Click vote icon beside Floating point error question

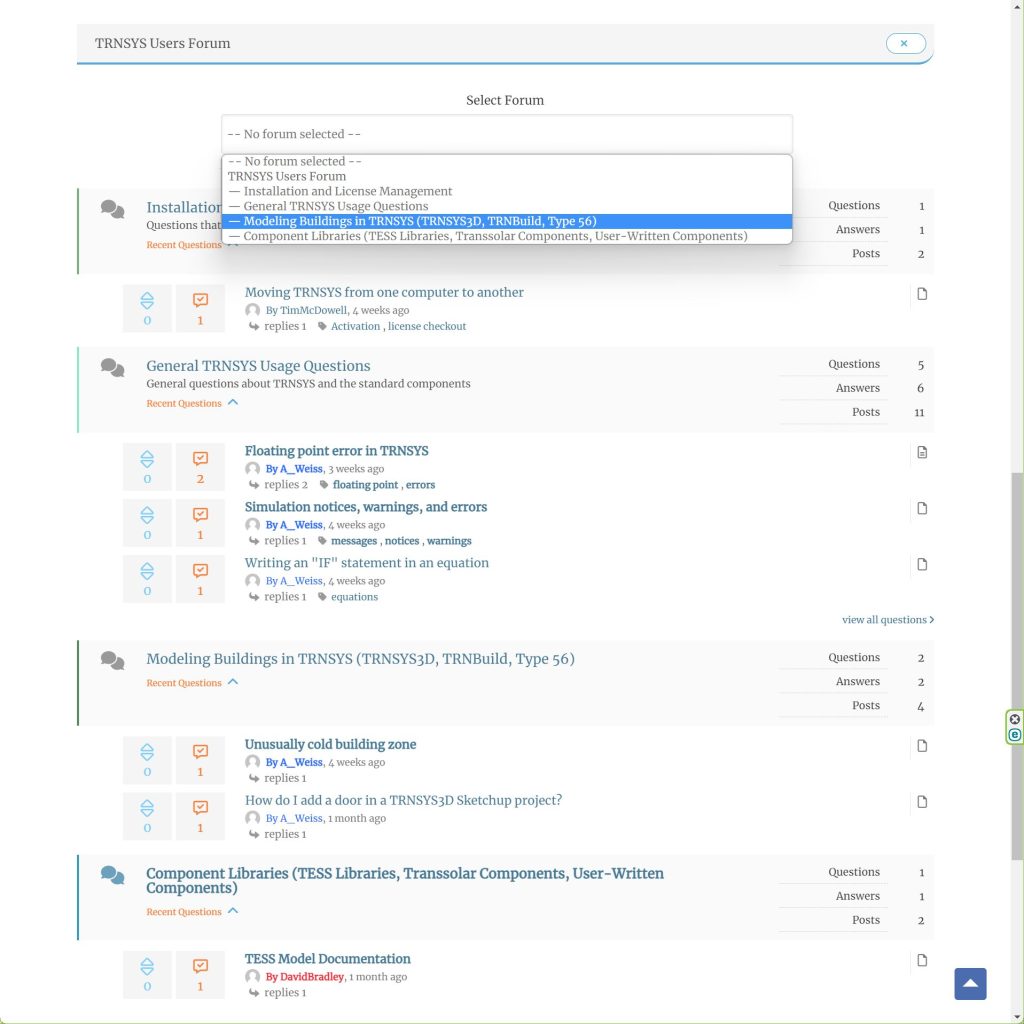click(147, 459)
